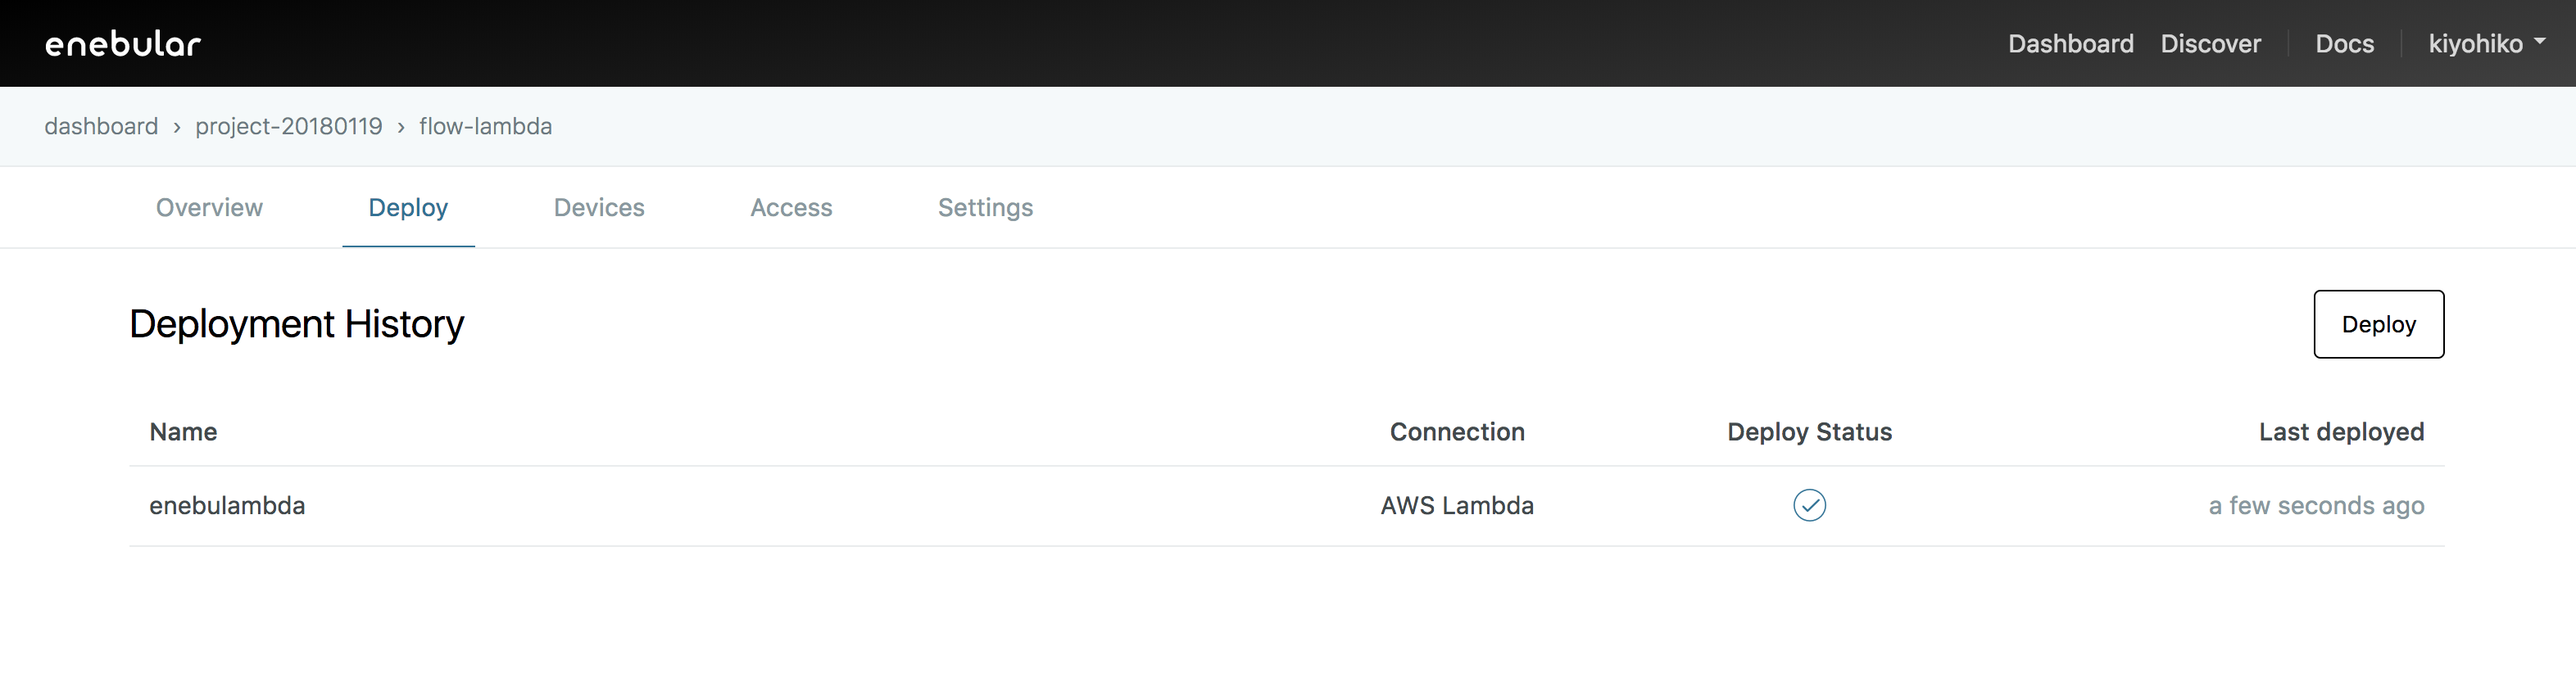Select the Deploy tab
The height and width of the screenshot is (673, 2576).
(x=408, y=207)
